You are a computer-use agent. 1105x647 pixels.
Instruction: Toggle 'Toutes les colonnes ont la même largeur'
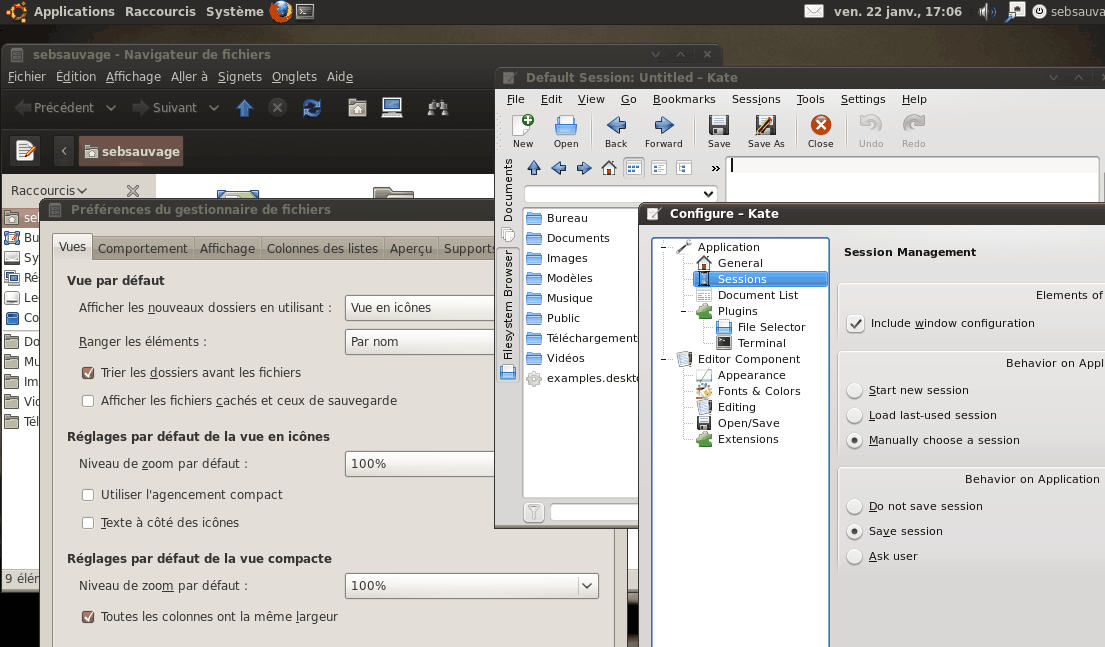pos(88,617)
